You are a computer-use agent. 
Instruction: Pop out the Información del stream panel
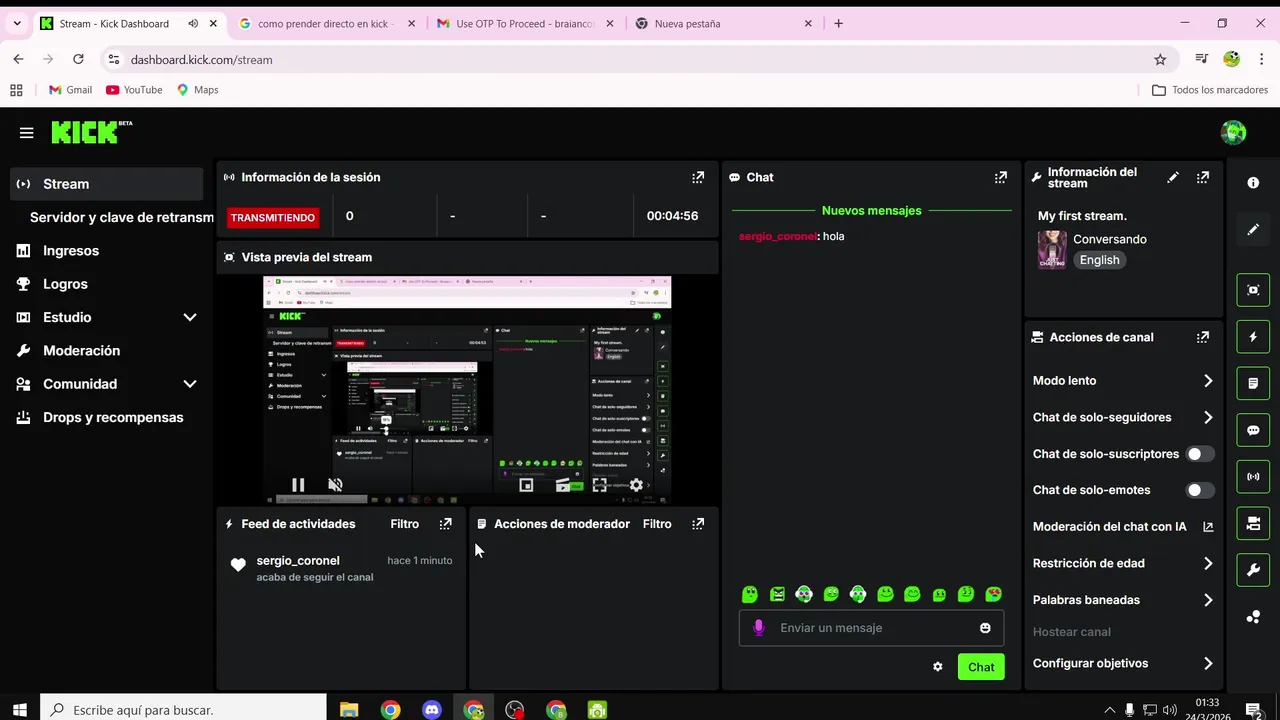point(1203,177)
